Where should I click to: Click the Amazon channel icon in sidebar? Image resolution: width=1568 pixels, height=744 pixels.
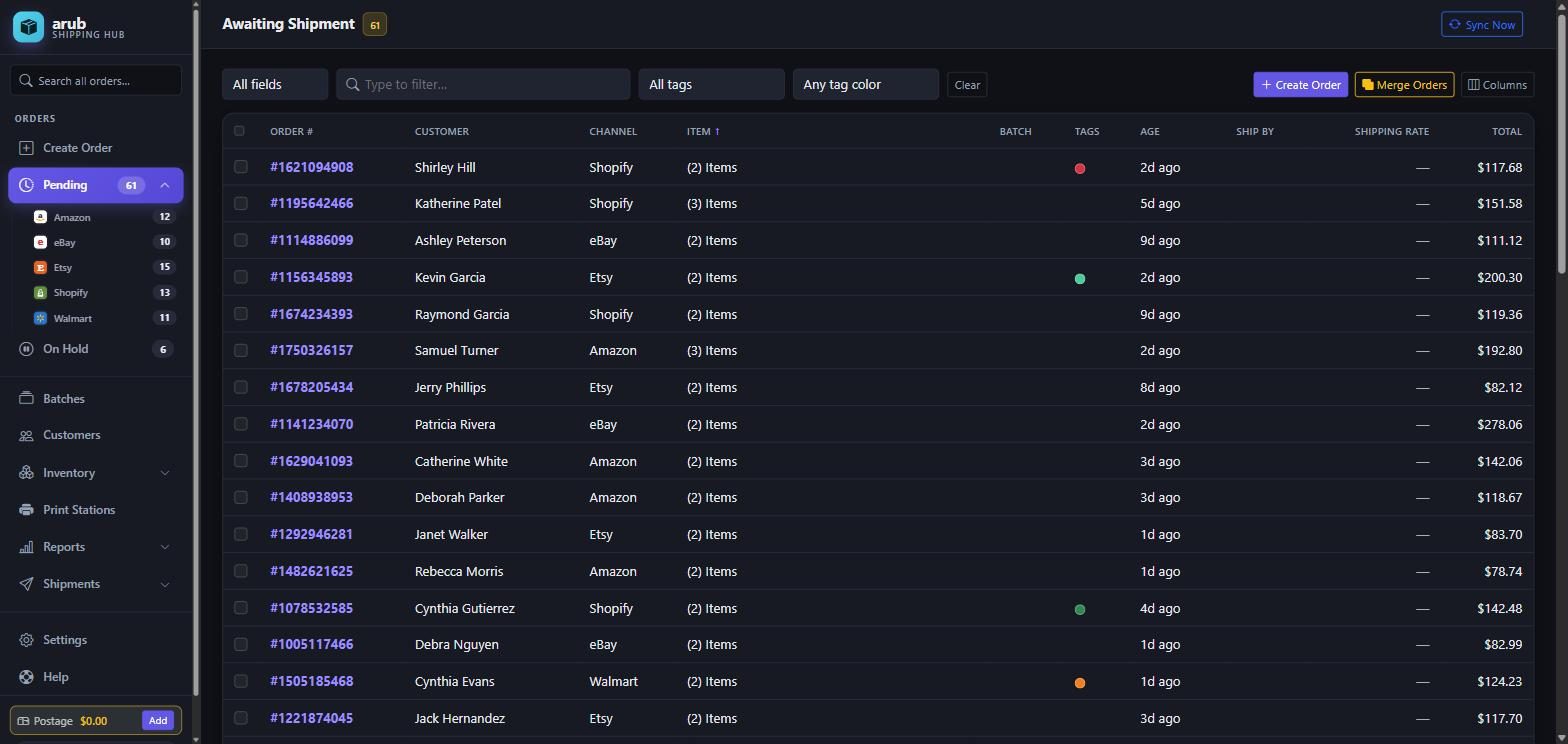click(x=40, y=217)
